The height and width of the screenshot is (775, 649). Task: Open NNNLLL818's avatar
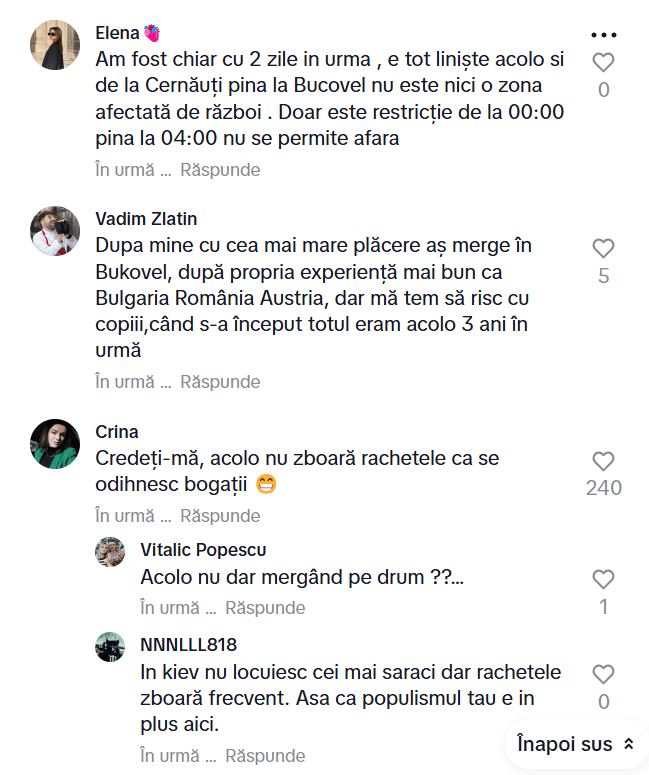coord(110,646)
